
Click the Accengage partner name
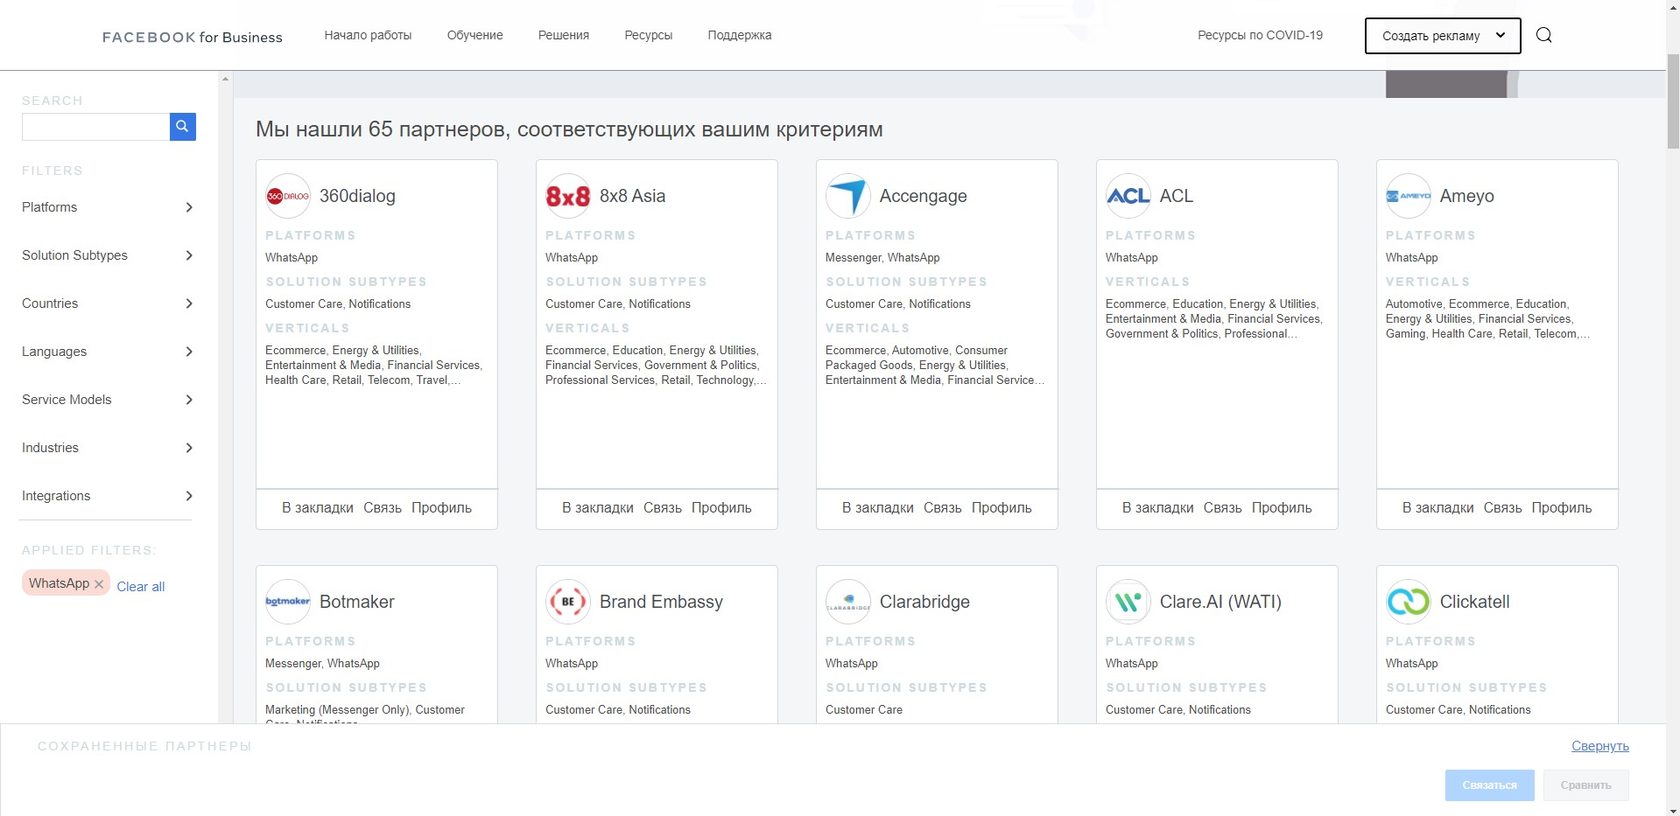(923, 196)
